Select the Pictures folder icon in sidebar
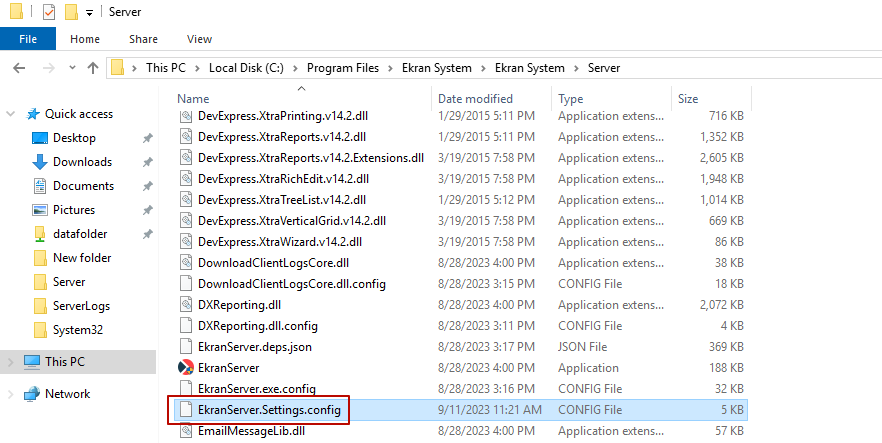The width and height of the screenshot is (882, 443). [40, 210]
